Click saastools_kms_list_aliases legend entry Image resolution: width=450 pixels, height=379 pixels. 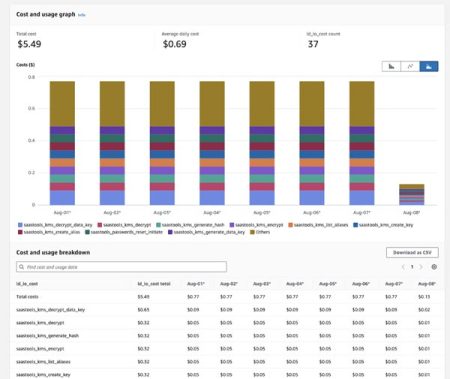(x=318, y=225)
